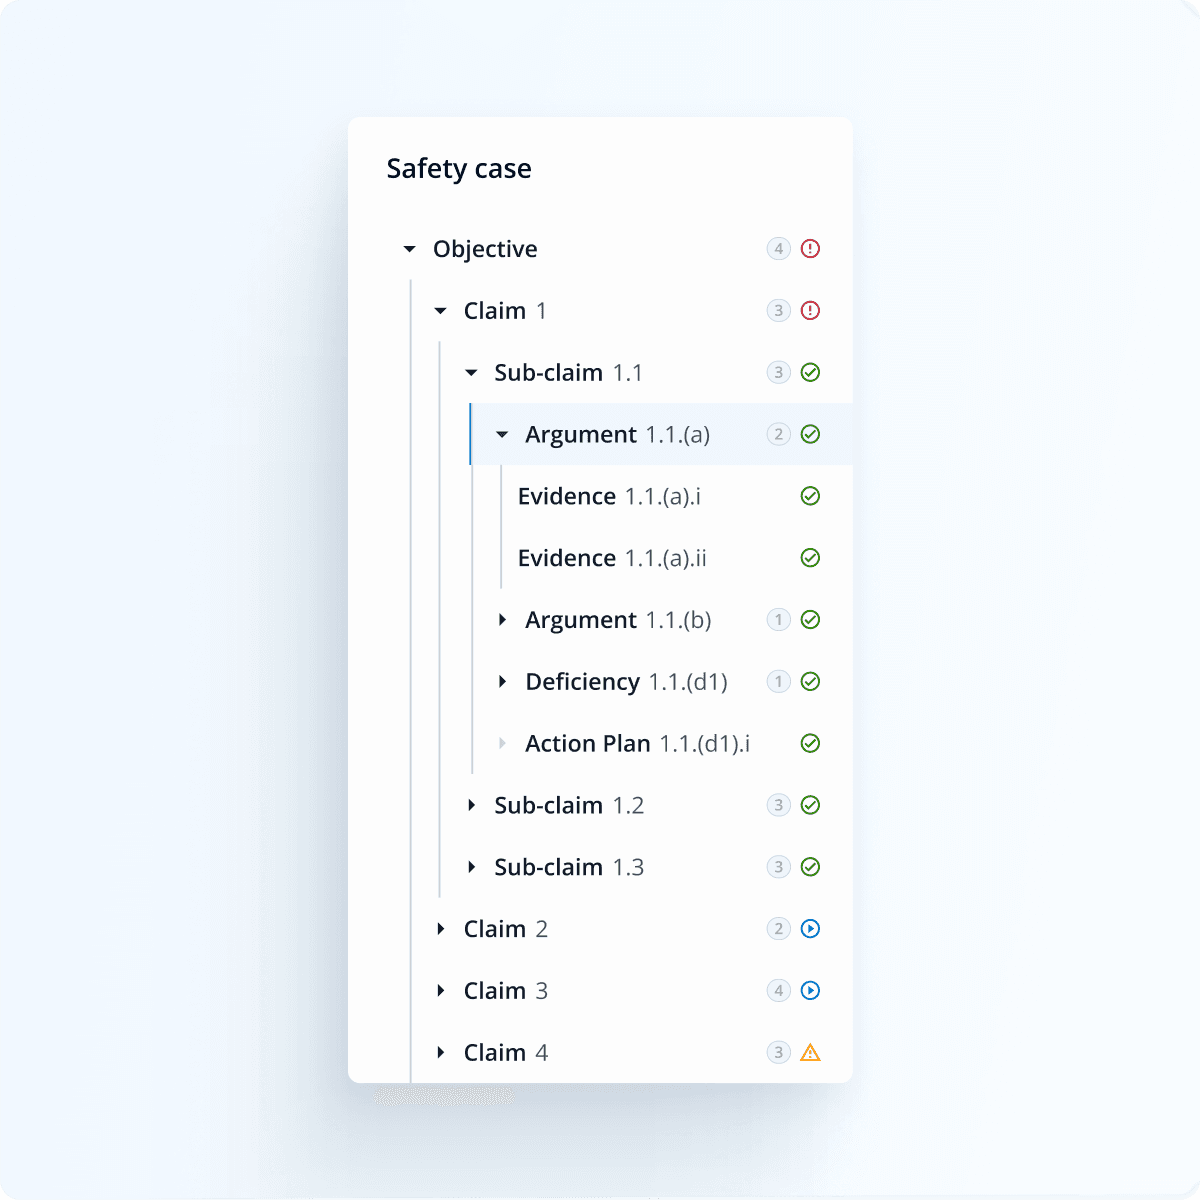Click the blue play status icon for Claim 3

(x=811, y=991)
